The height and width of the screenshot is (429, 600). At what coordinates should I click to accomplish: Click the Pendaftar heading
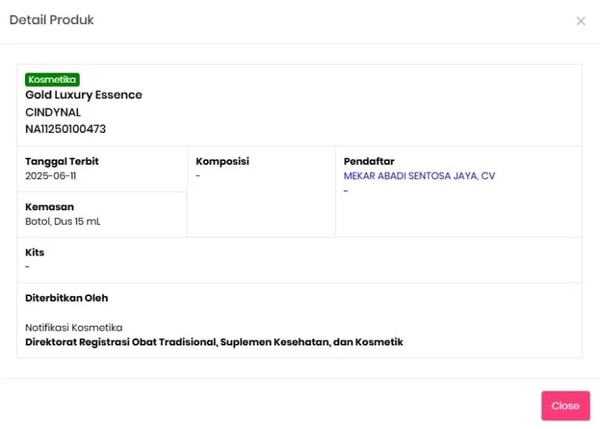[368, 161]
